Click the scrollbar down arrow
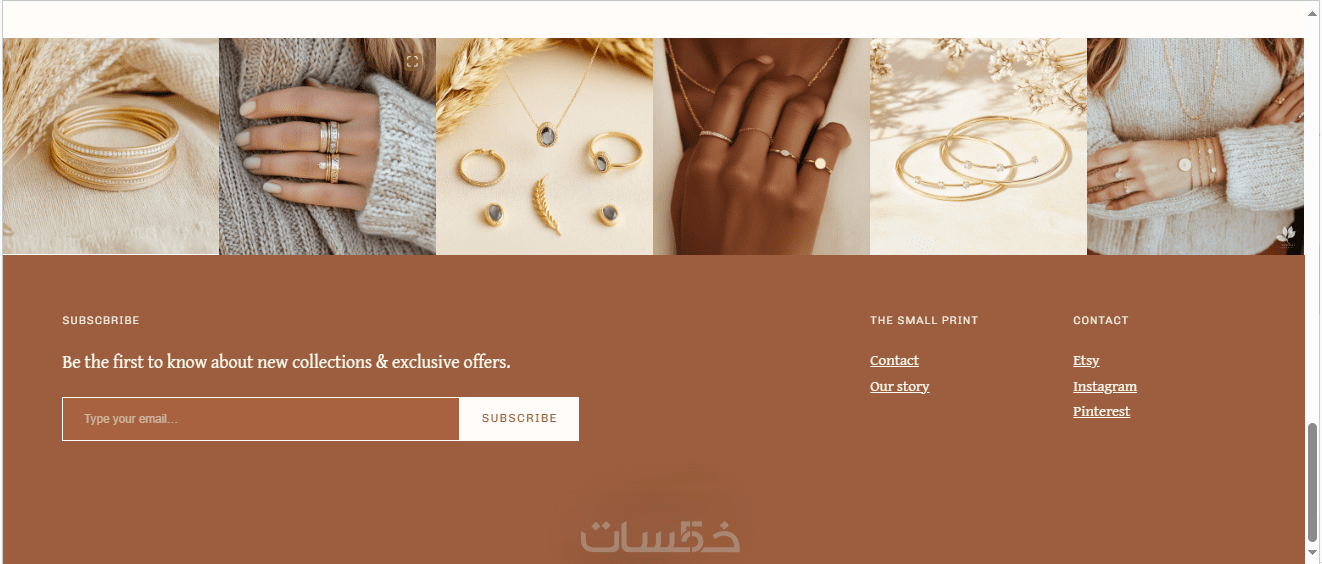This screenshot has height=564, width=1322. [x=1312, y=551]
